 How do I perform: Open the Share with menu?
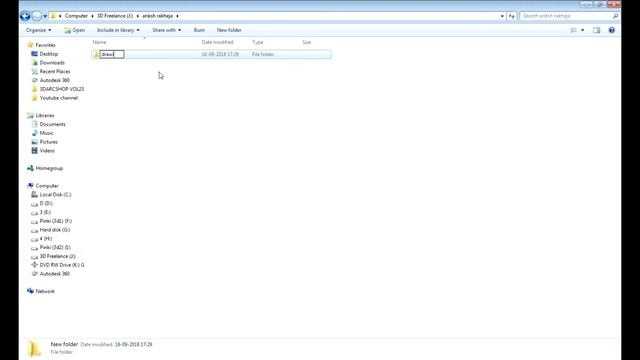167,30
